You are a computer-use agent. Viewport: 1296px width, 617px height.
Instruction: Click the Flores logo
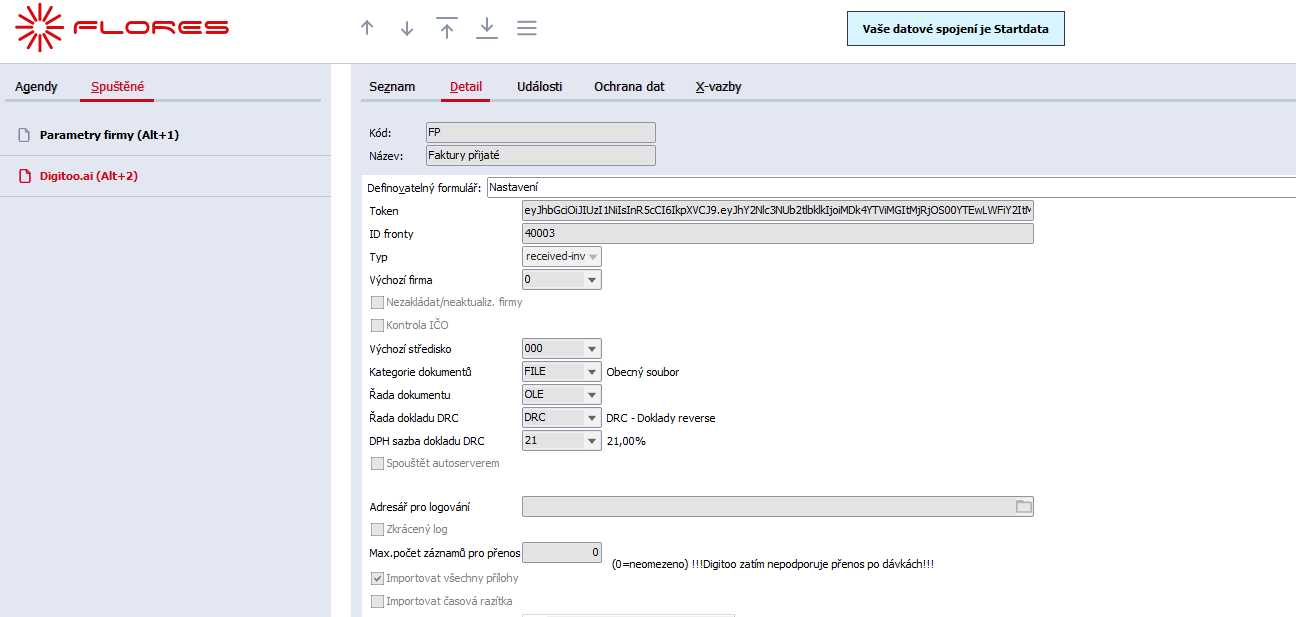click(x=123, y=27)
